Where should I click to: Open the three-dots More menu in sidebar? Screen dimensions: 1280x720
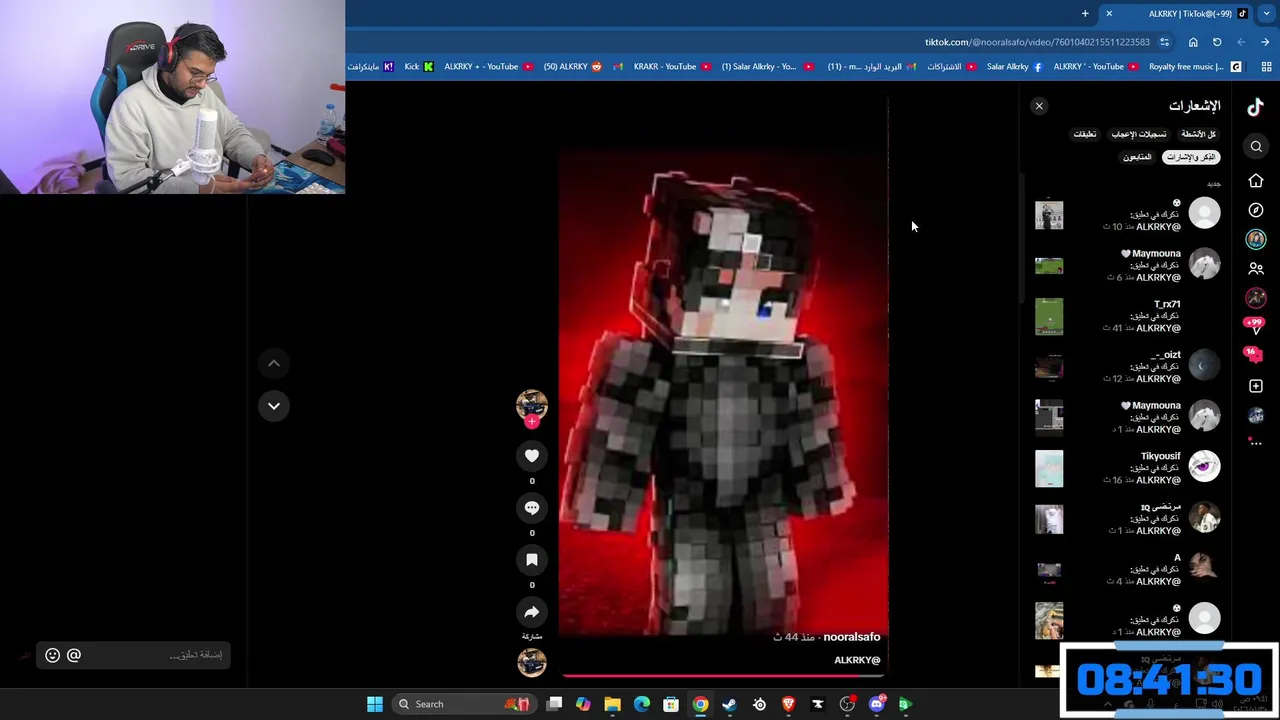(x=1256, y=442)
